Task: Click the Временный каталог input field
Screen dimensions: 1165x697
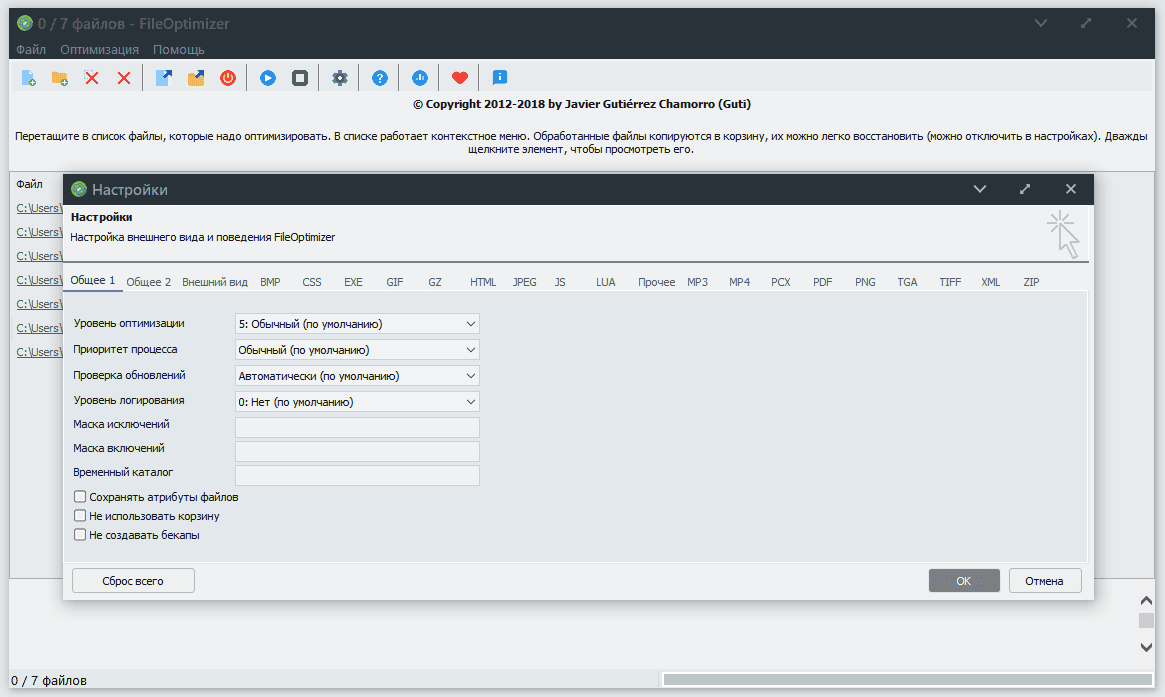Action: tap(357, 476)
